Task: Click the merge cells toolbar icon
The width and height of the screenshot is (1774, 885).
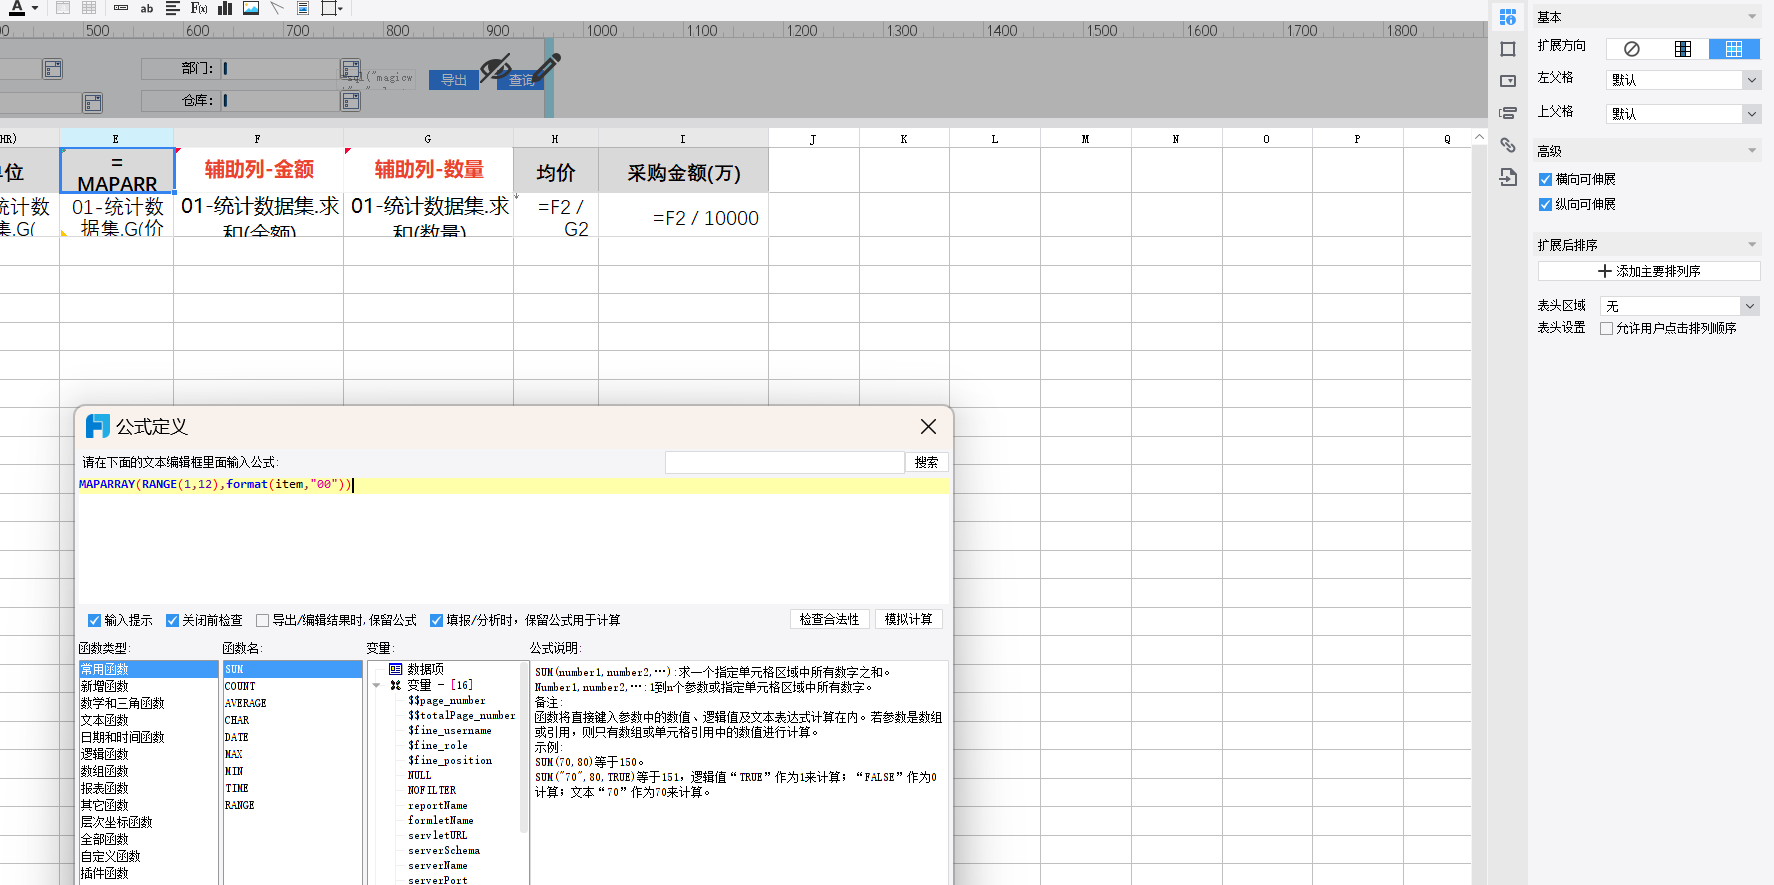Action: pyautogui.click(x=63, y=8)
